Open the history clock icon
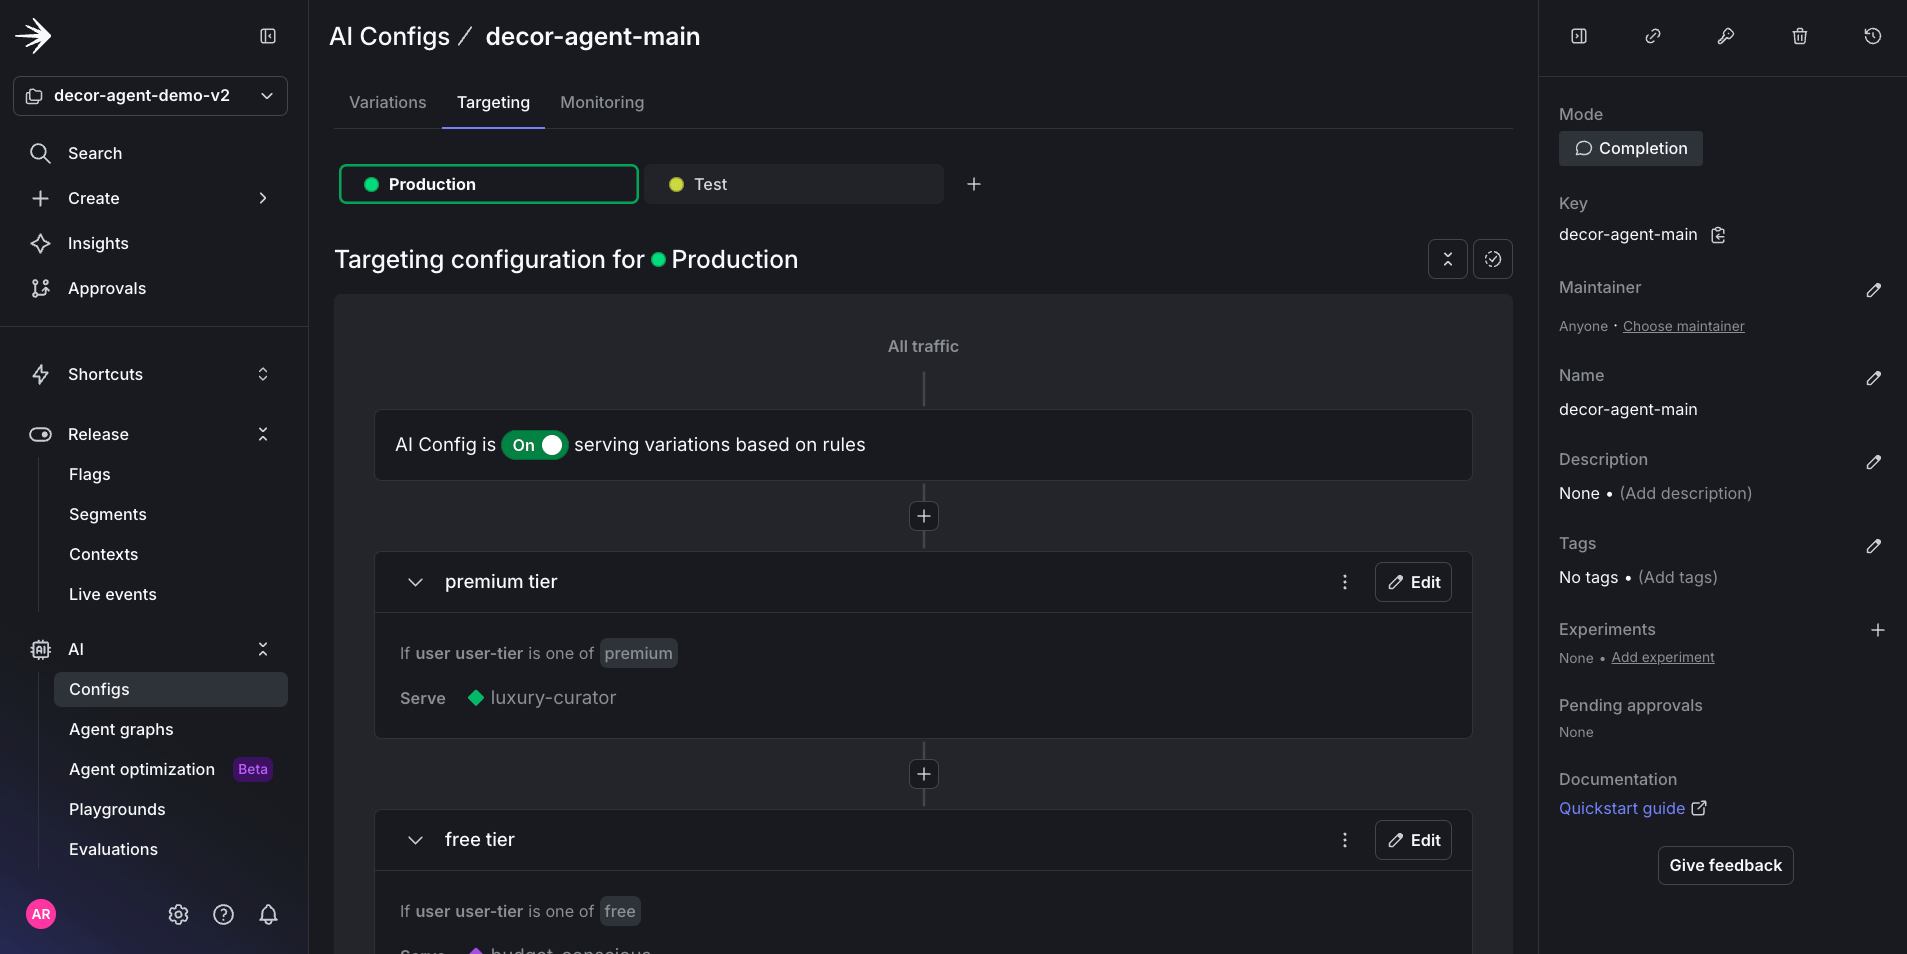The image size is (1907, 954). pos(1873,36)
